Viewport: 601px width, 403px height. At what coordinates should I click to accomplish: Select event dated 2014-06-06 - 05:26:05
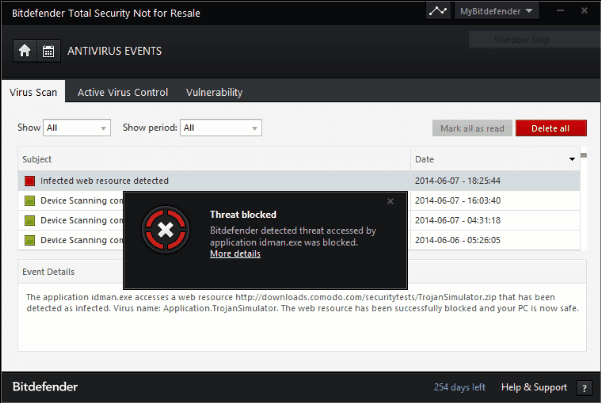(299, 240)
